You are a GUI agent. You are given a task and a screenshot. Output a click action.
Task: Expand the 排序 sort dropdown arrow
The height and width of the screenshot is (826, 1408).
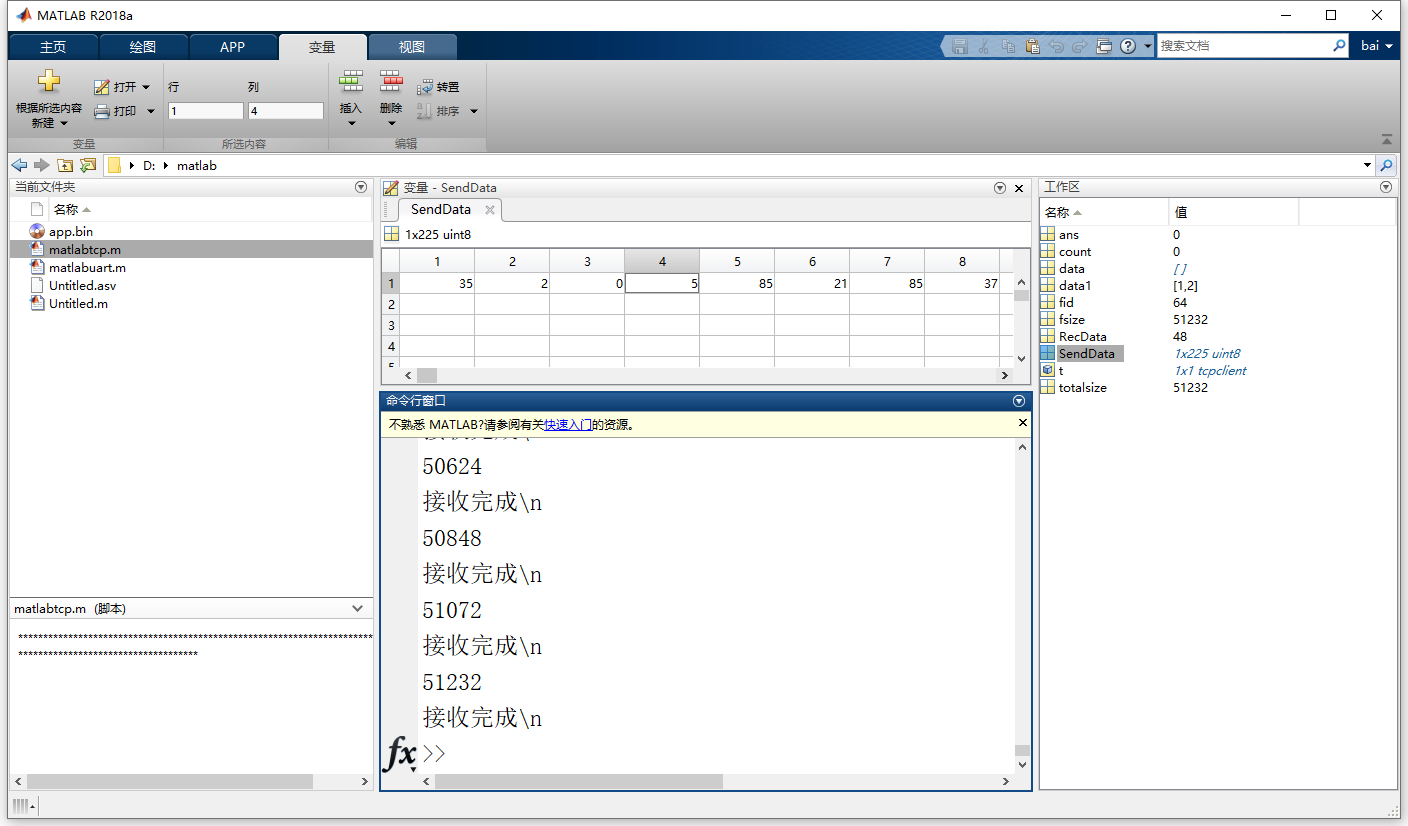(x=474, y=111)
